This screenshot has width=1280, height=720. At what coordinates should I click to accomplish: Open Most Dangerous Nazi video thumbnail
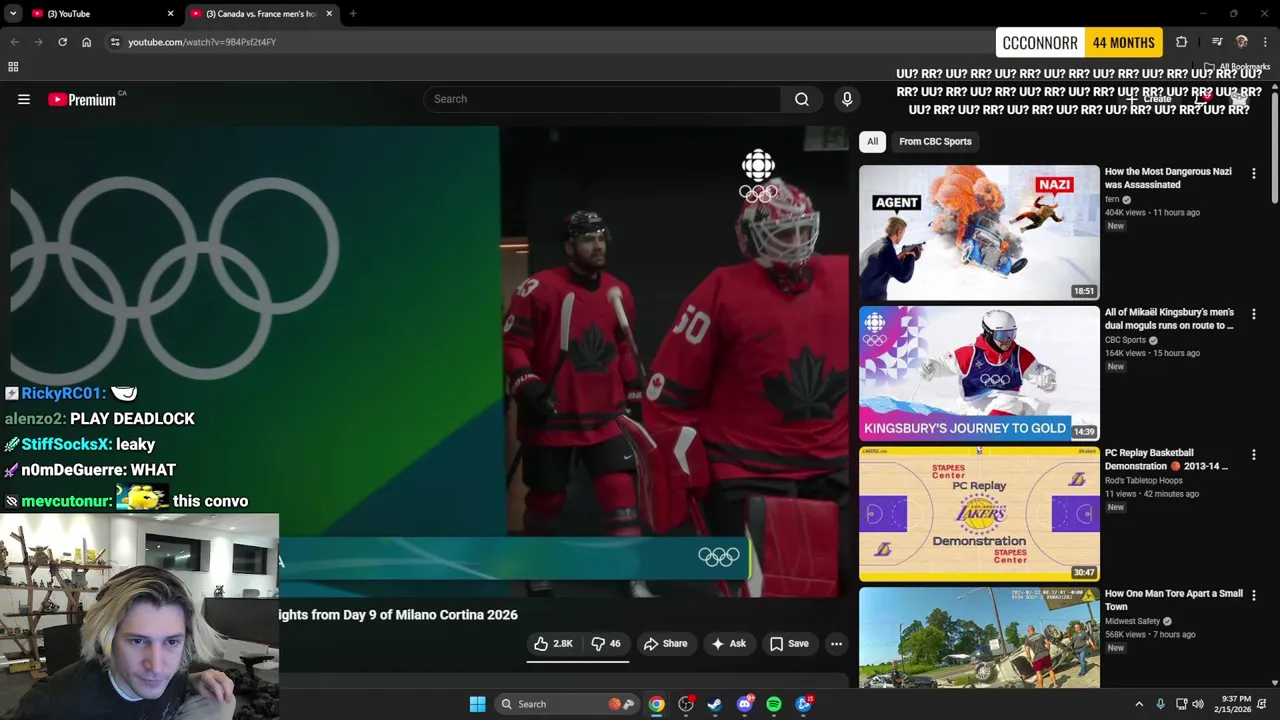point(979,232)
